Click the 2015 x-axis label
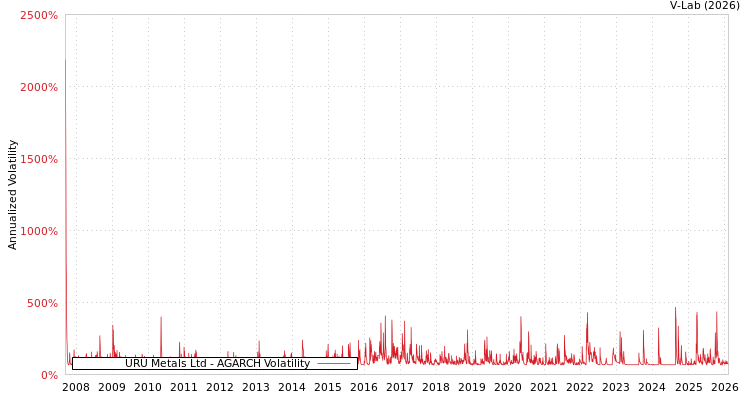The width and height of the screenshot is (750, 400). pos(328,387)
